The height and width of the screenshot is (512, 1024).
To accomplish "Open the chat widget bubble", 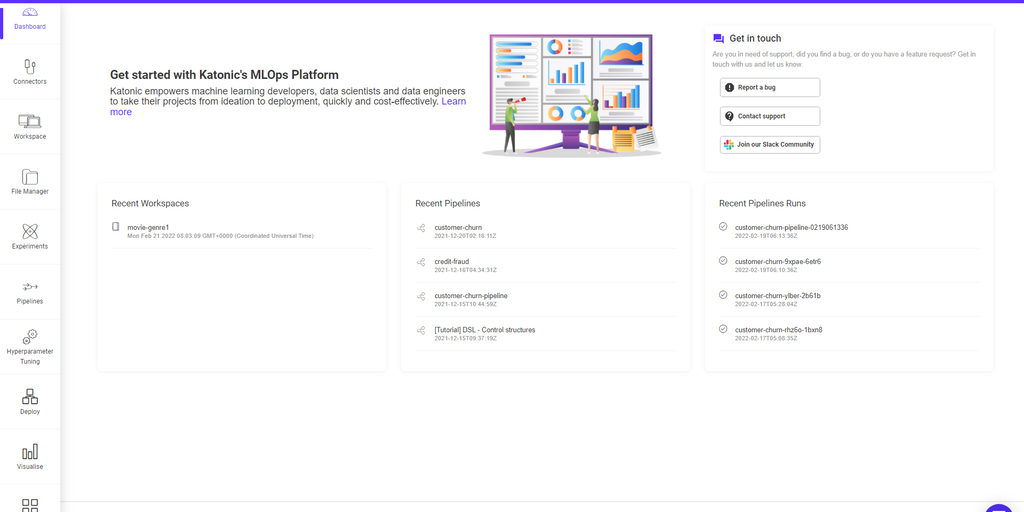I will [999, 507].
